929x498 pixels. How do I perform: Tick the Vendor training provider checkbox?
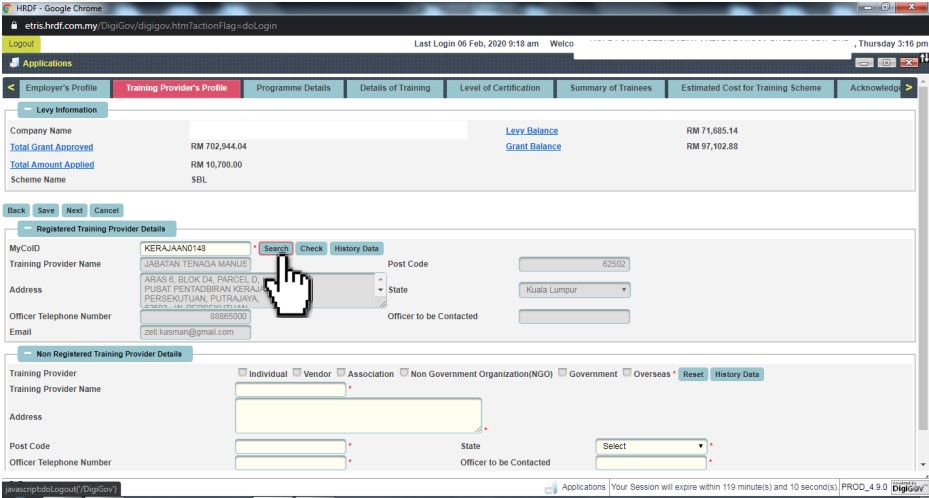tap(296, 373)
